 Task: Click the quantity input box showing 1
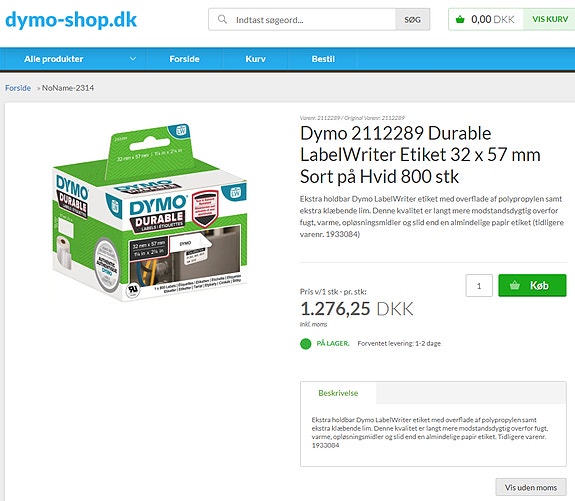tap(479, 285)
